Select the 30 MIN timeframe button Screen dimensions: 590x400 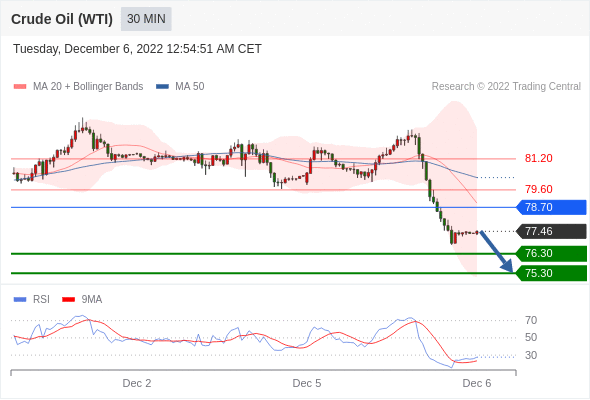pos(146,19)
